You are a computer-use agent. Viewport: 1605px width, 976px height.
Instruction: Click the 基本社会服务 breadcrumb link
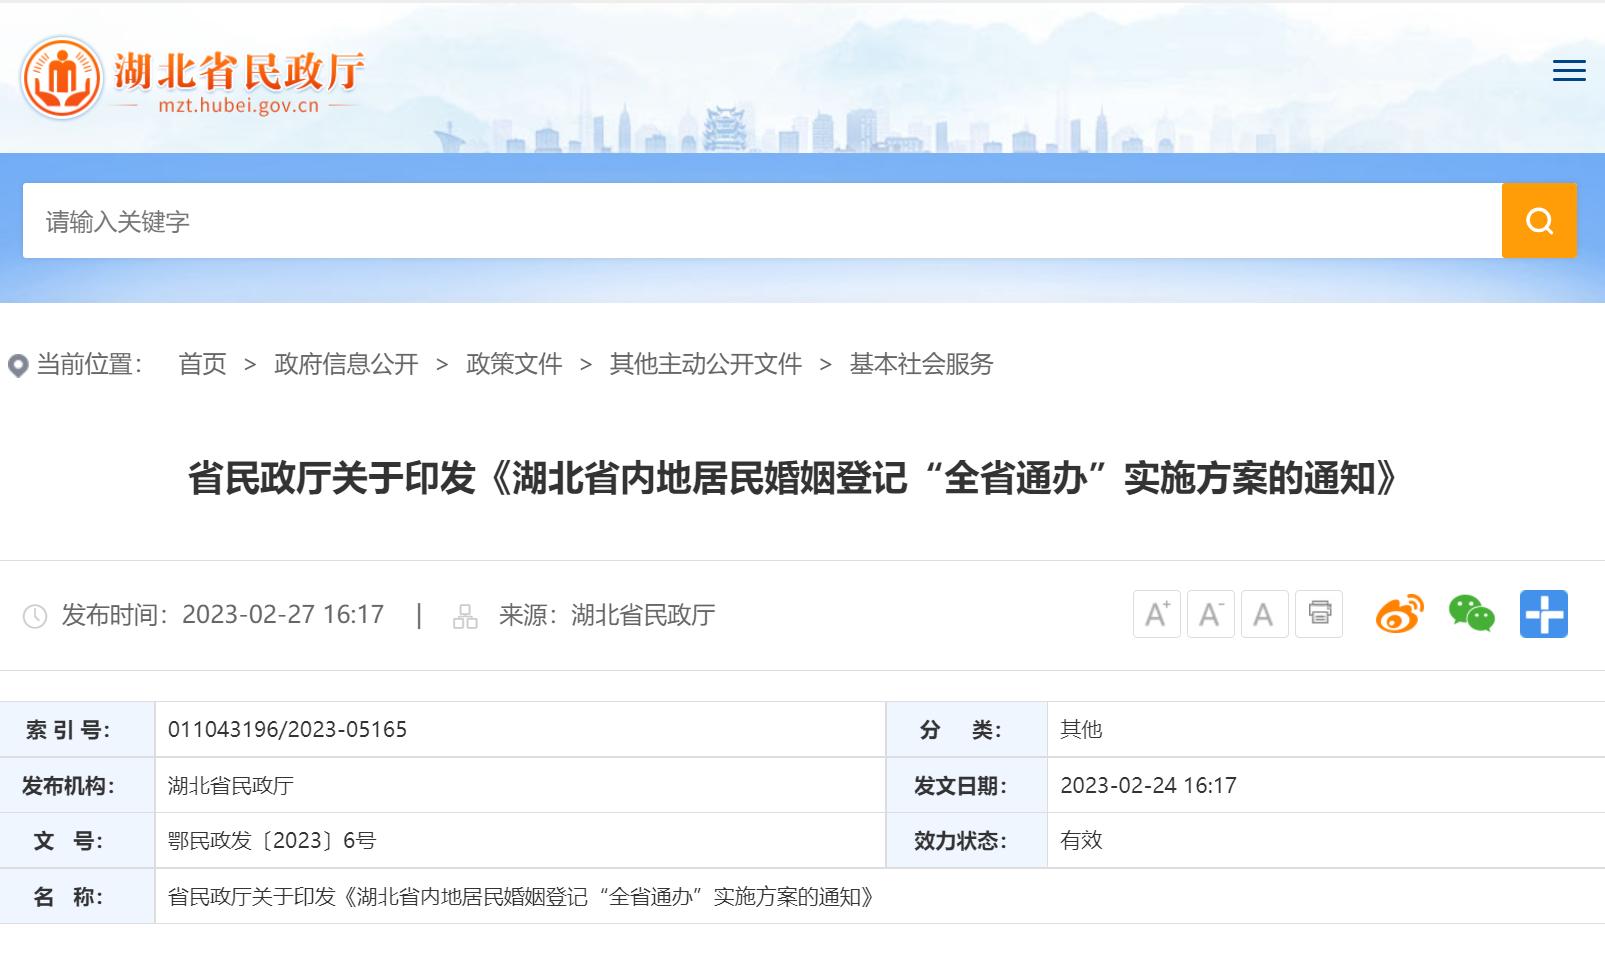point(921,364)
